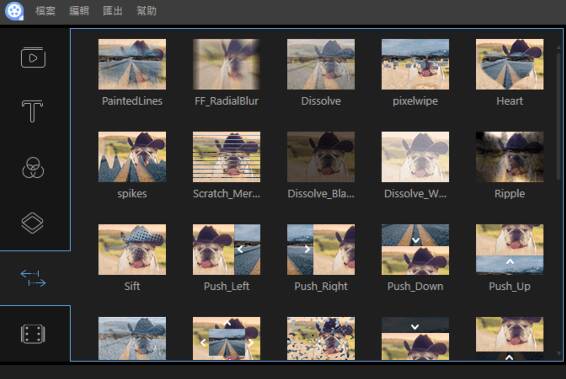Open the 匯出 menu
Screen dimensions: 566x379
(113, 11)
